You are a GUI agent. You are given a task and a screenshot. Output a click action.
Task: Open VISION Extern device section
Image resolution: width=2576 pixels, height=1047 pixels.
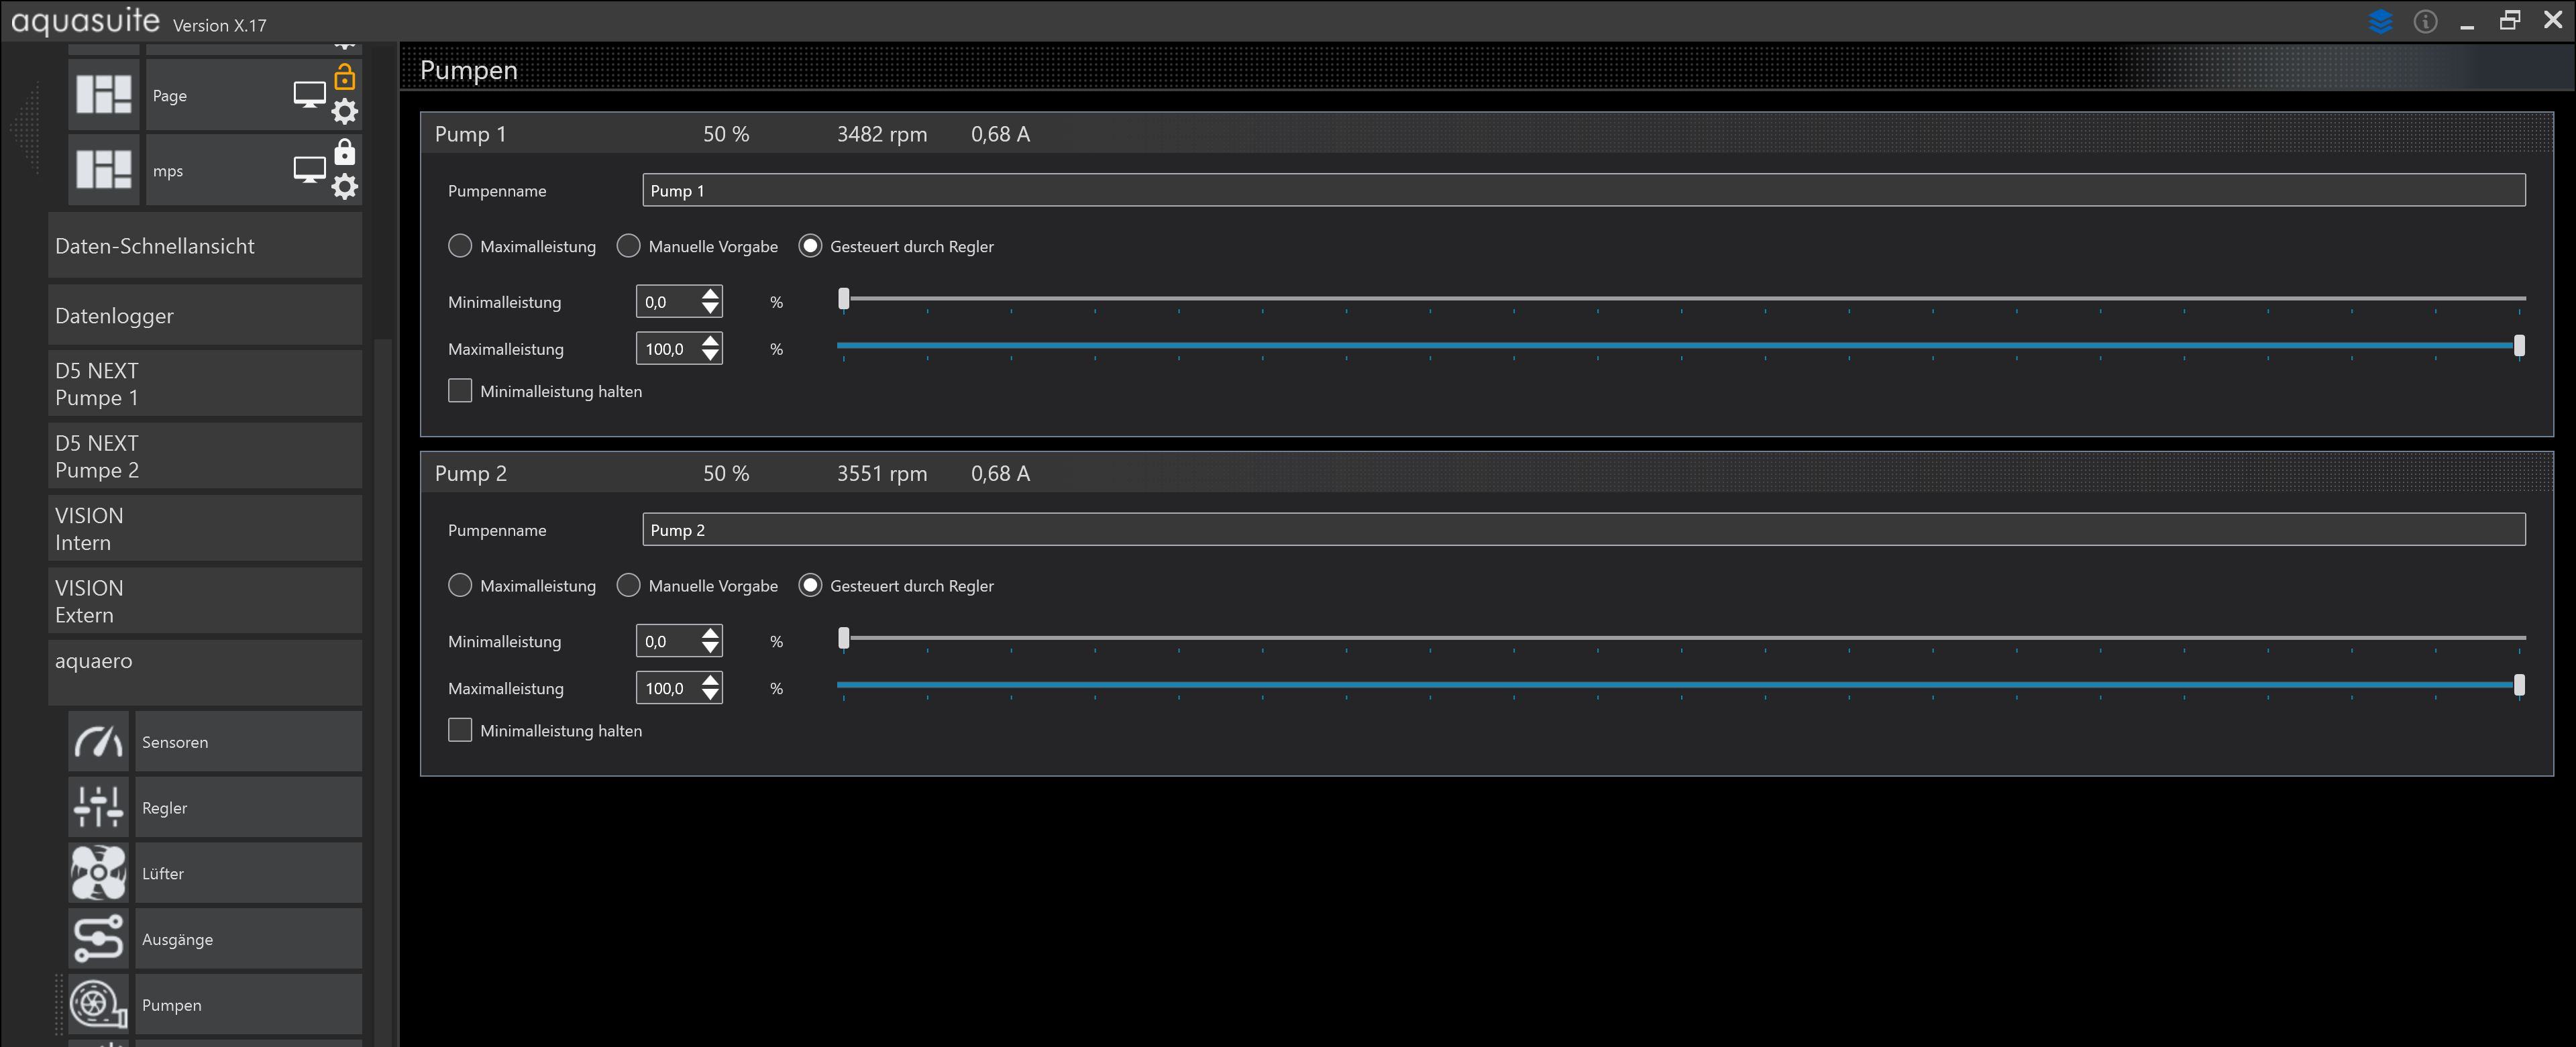coord(205,601)
